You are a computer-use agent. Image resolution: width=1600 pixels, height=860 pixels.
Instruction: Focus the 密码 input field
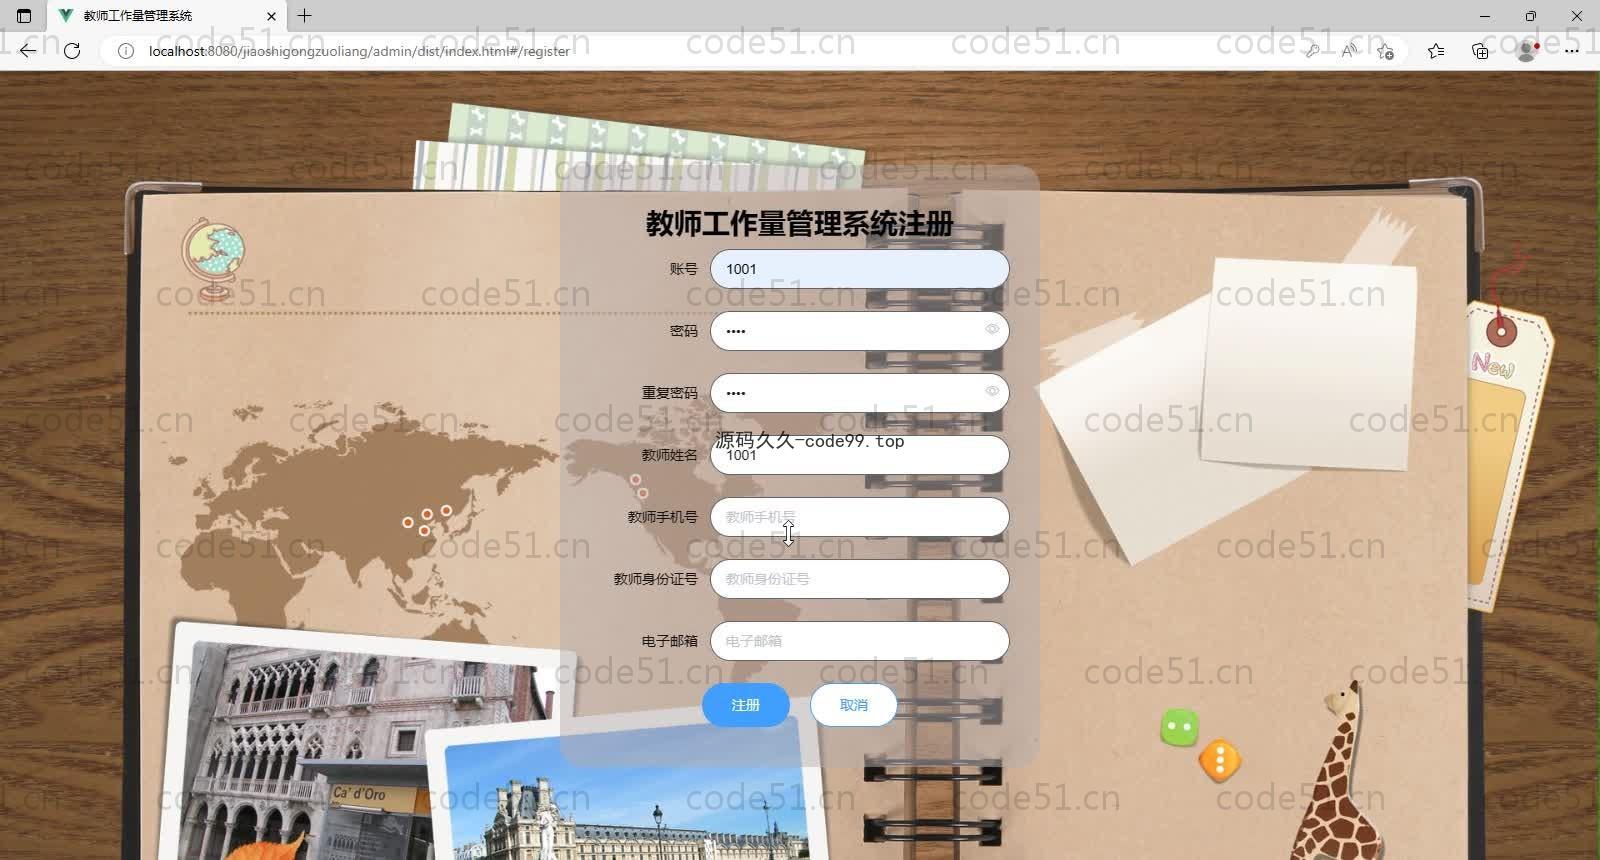pyautogui.click(x=860, y=331)
